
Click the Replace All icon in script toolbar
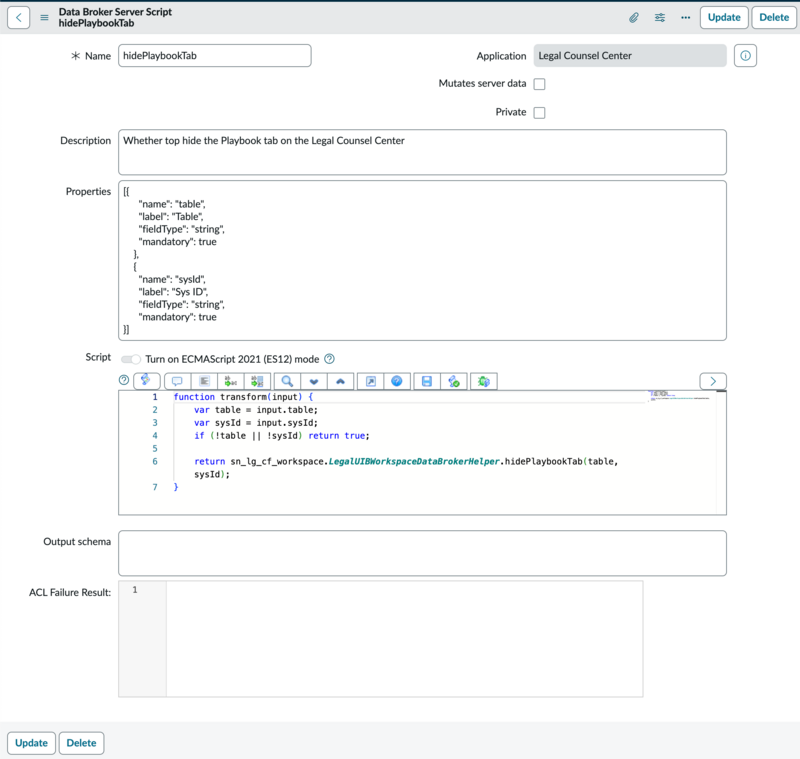point(257,381)
